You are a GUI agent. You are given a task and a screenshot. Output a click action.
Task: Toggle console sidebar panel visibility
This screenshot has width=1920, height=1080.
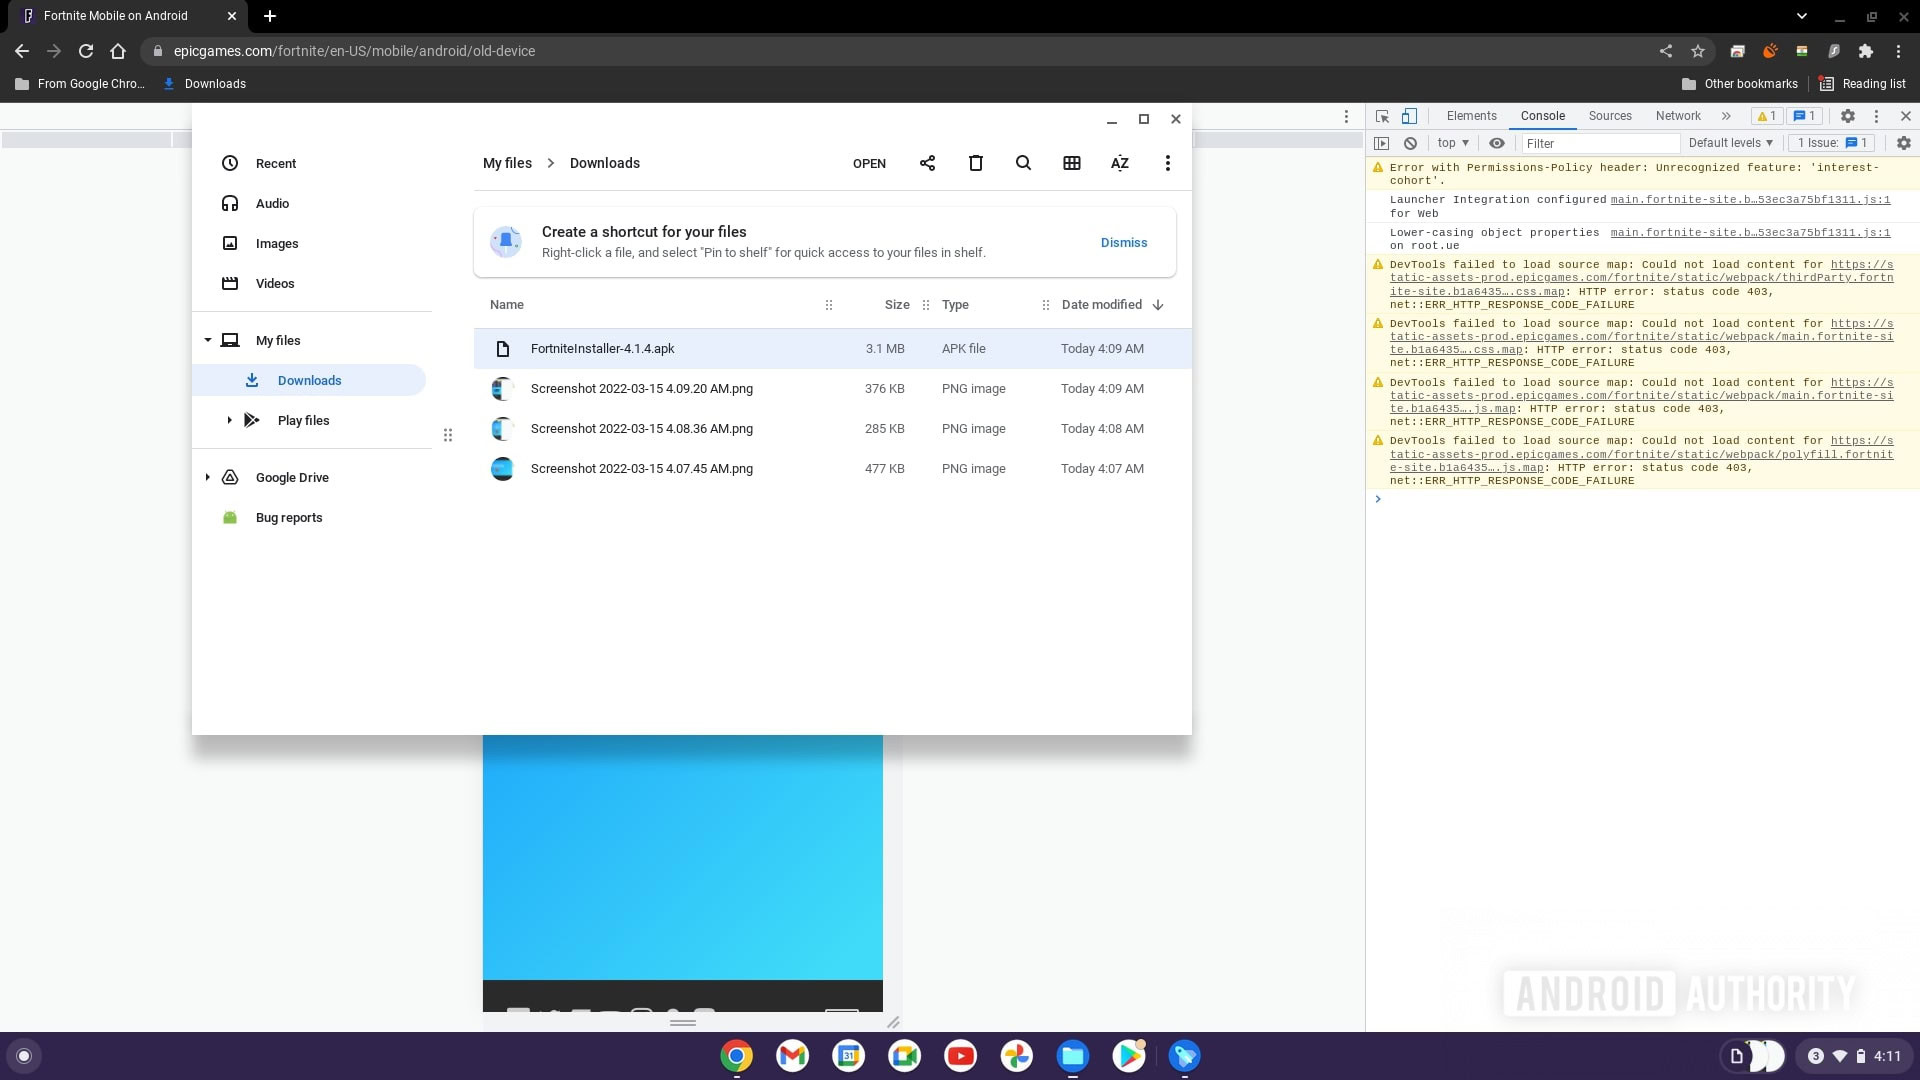pos(1381,143)
